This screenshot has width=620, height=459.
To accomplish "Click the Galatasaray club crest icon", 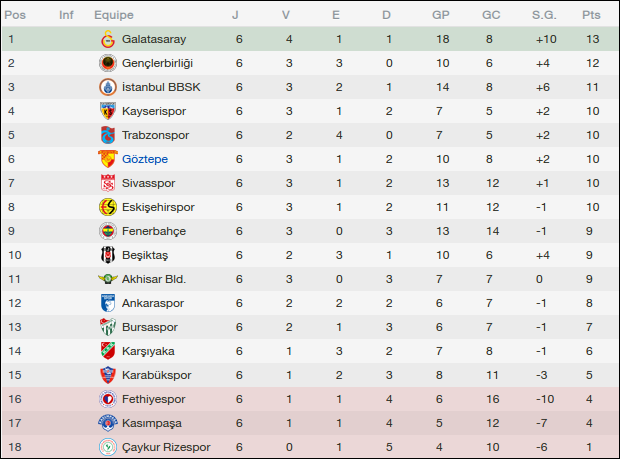I will tap(107, 39).
